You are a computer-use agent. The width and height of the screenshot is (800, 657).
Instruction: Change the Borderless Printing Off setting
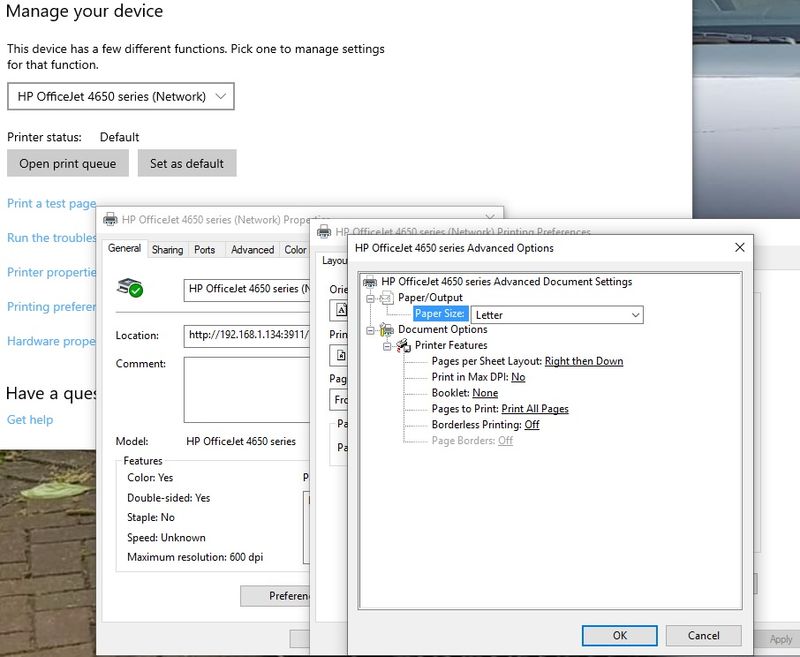coord(531,425)
